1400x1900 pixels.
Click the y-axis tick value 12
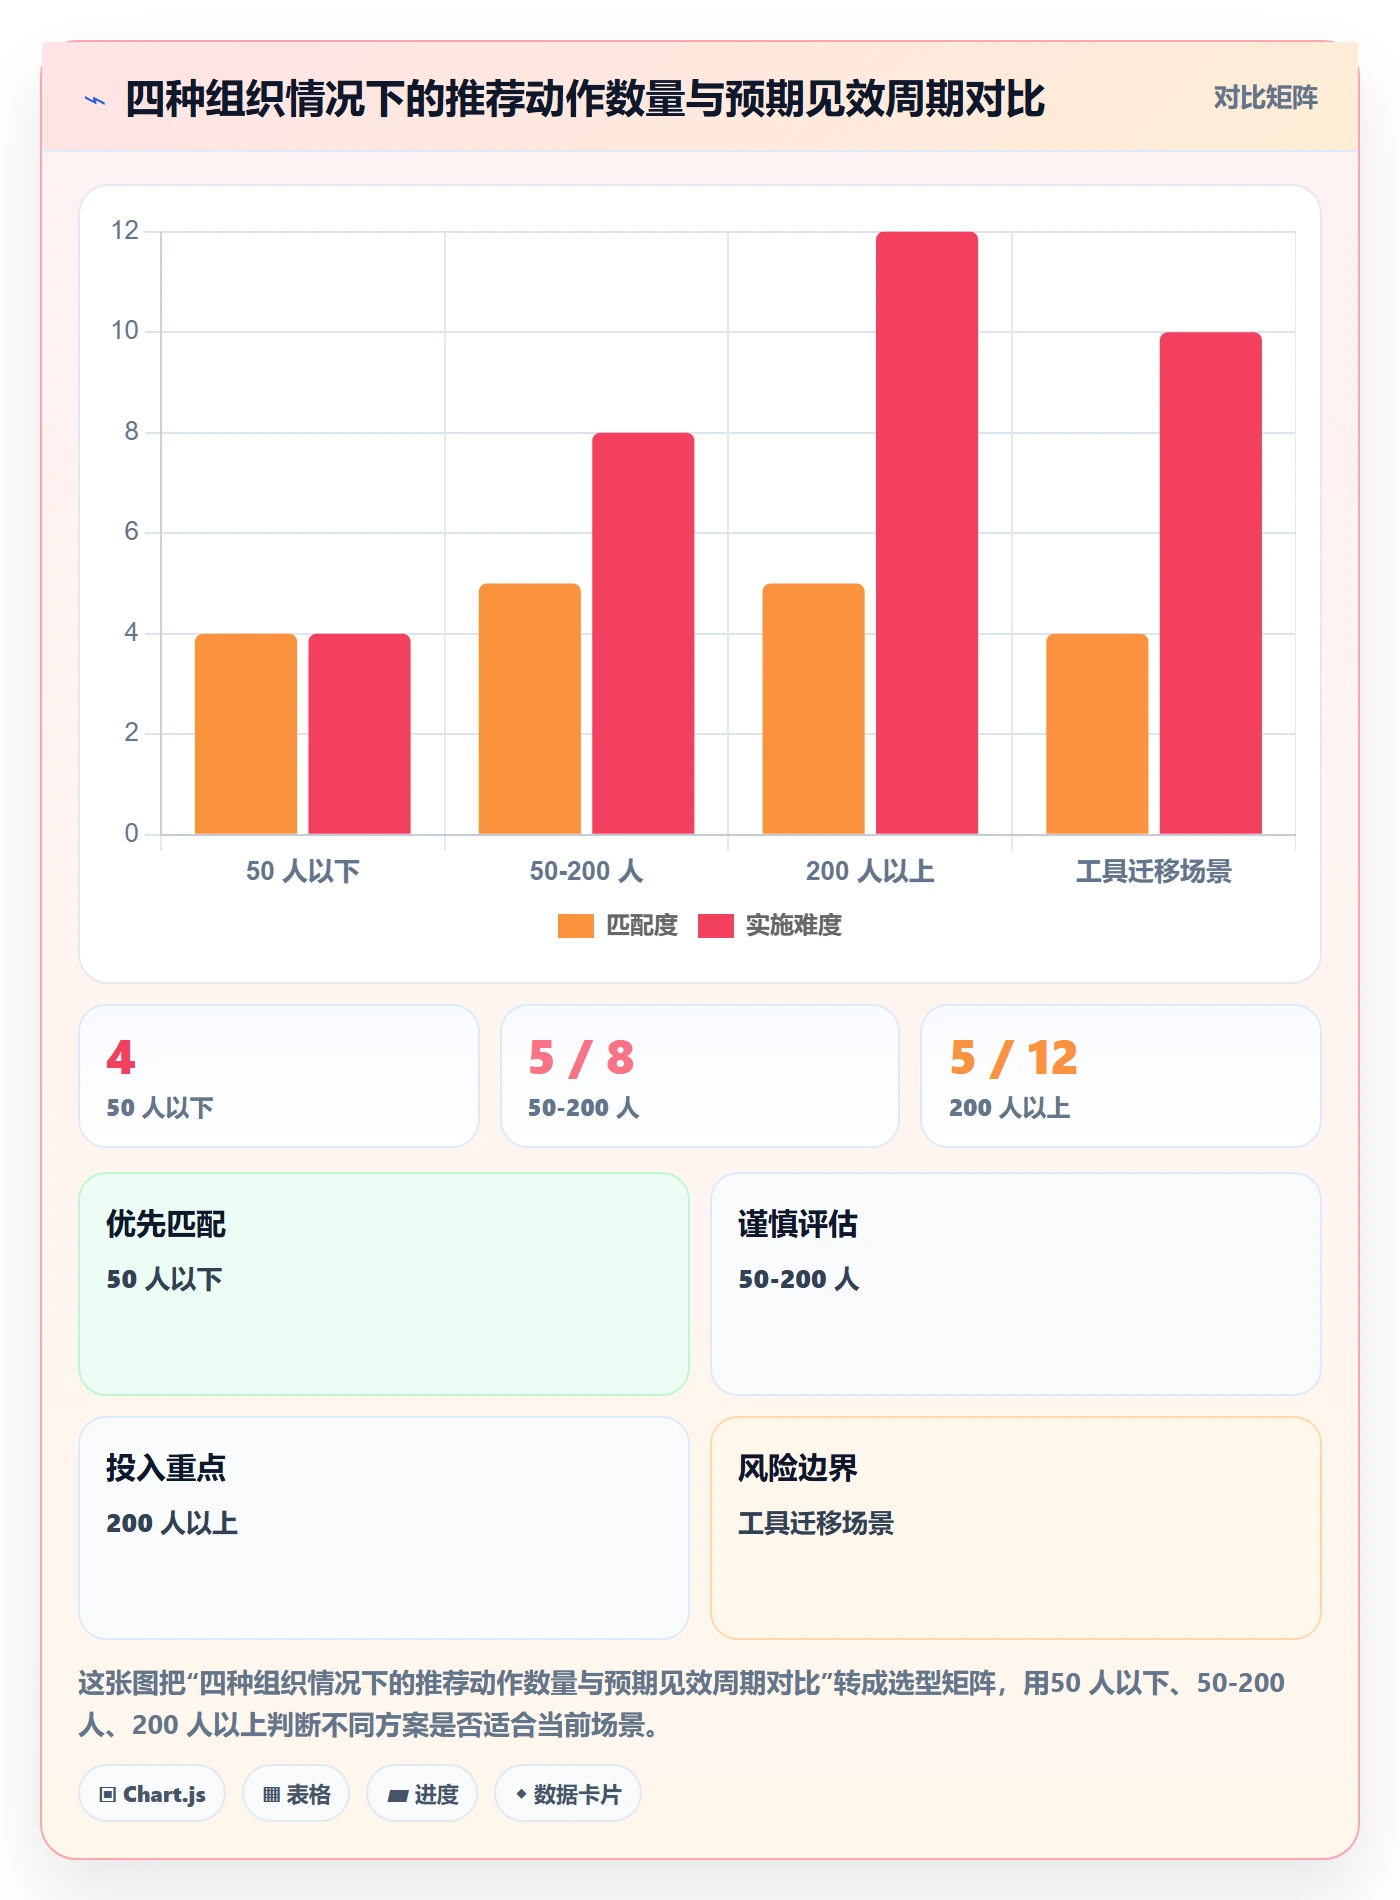pos(125,231)
